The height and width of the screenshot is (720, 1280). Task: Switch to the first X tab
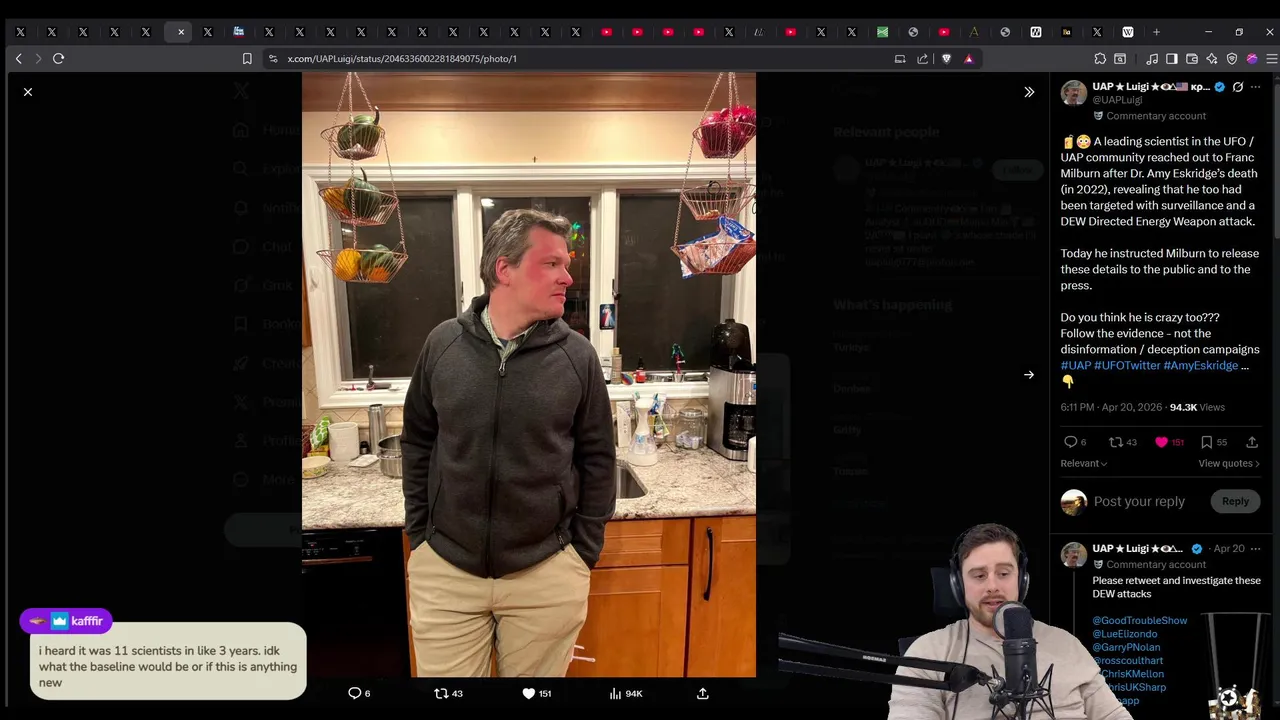coord(21,32)
